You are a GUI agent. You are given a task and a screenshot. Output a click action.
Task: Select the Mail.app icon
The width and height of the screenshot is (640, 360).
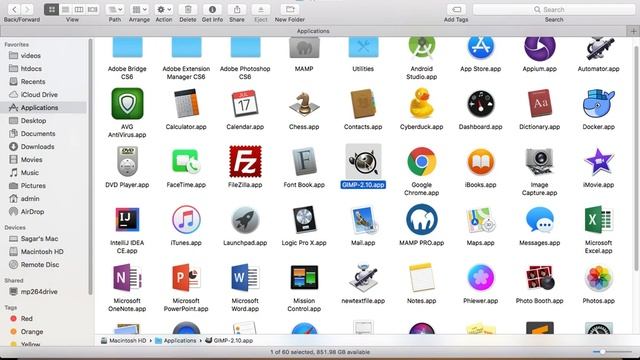(x=363, y=220)
